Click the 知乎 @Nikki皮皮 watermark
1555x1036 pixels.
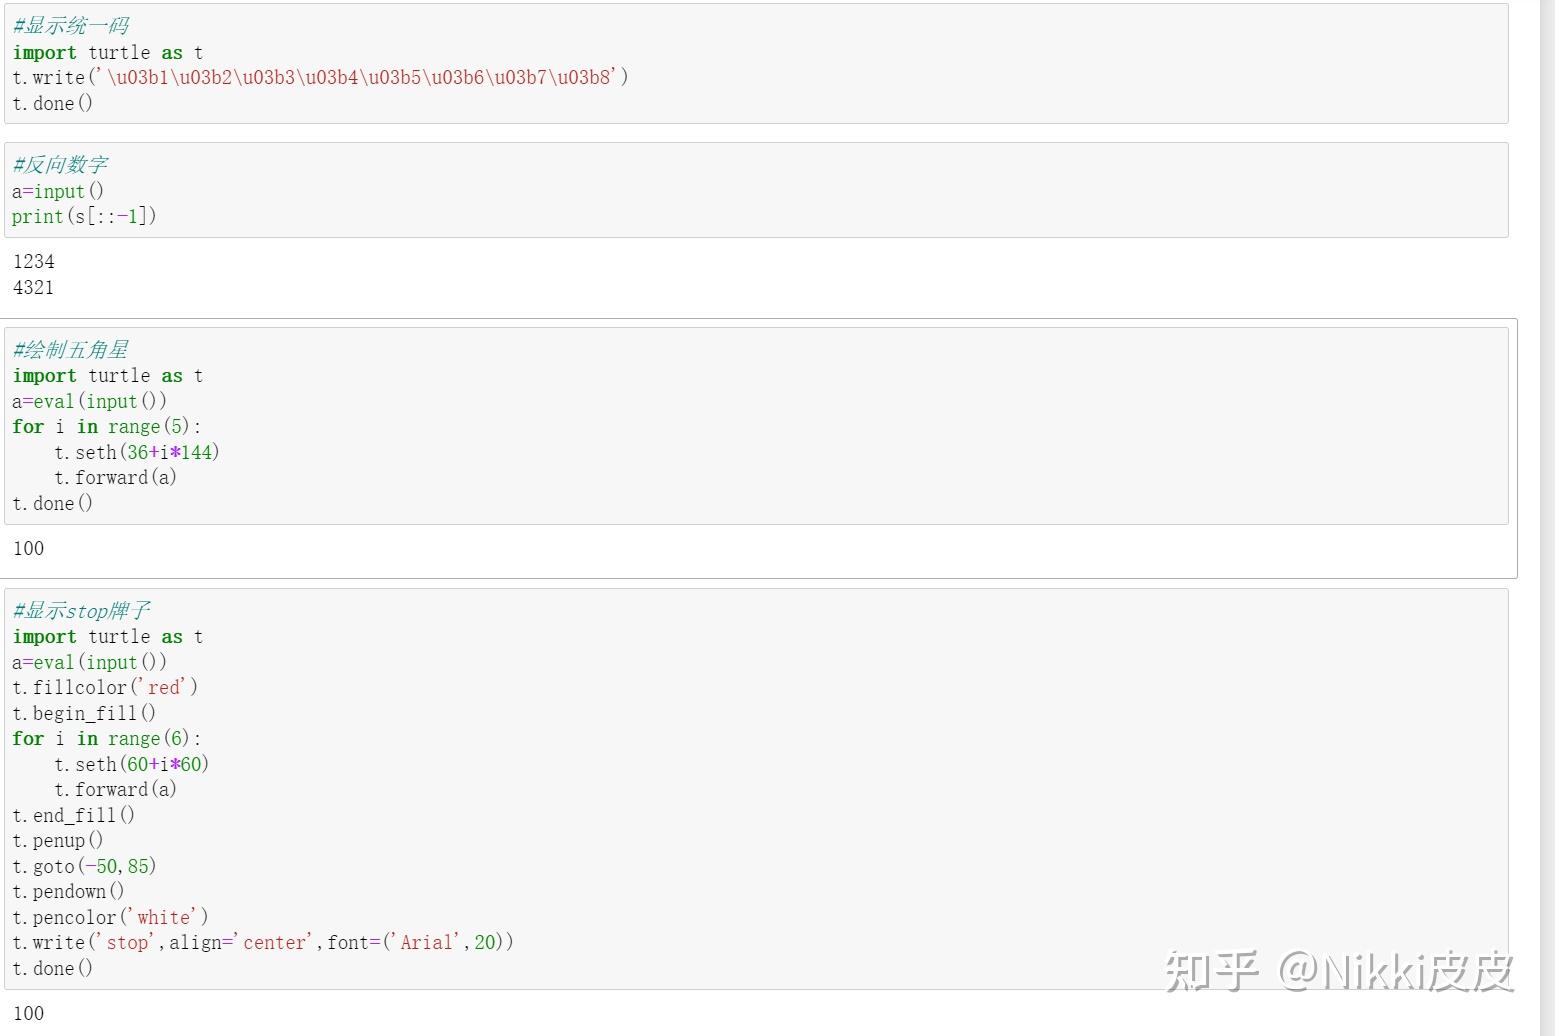(x=1340, y=971)
